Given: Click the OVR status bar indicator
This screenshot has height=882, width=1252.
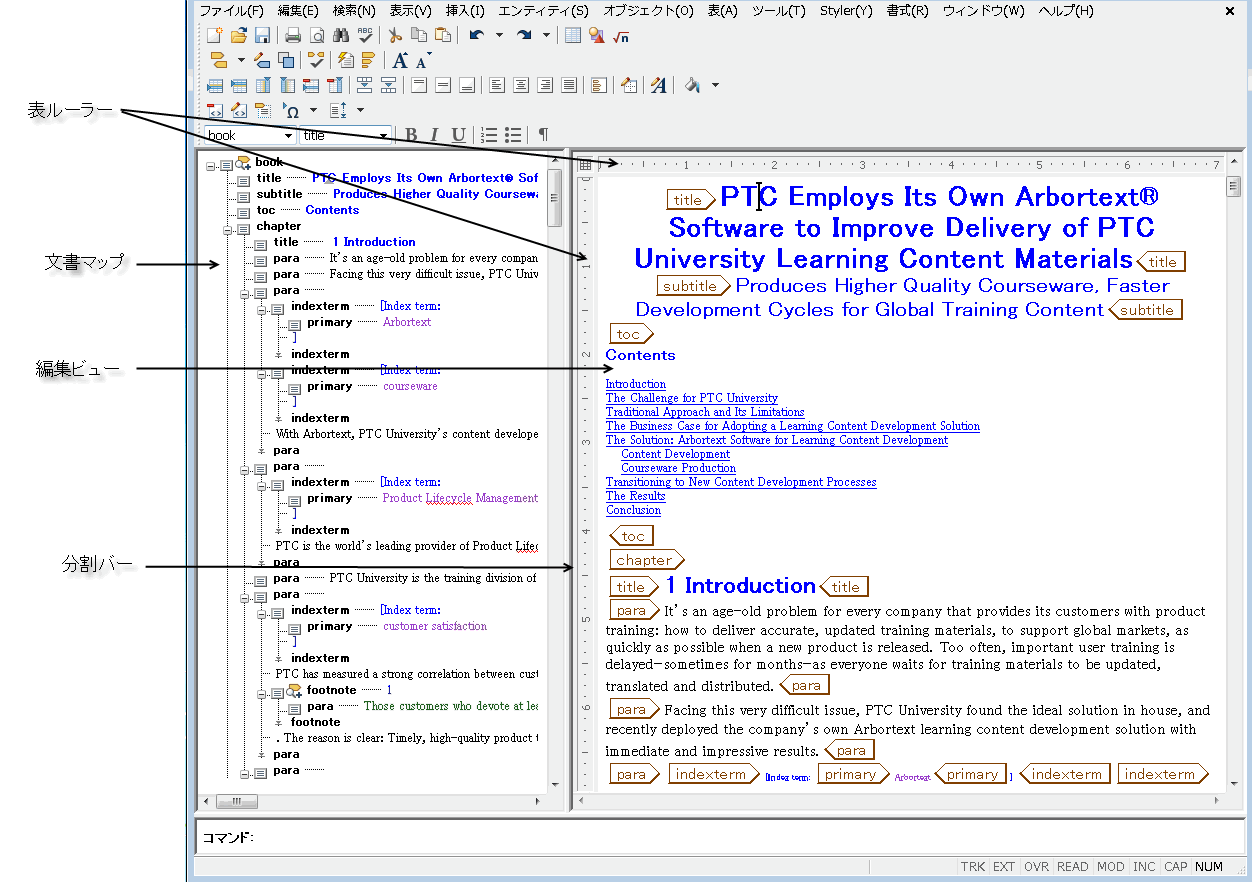Looking at the screenshot, I should pos(1036,867).
